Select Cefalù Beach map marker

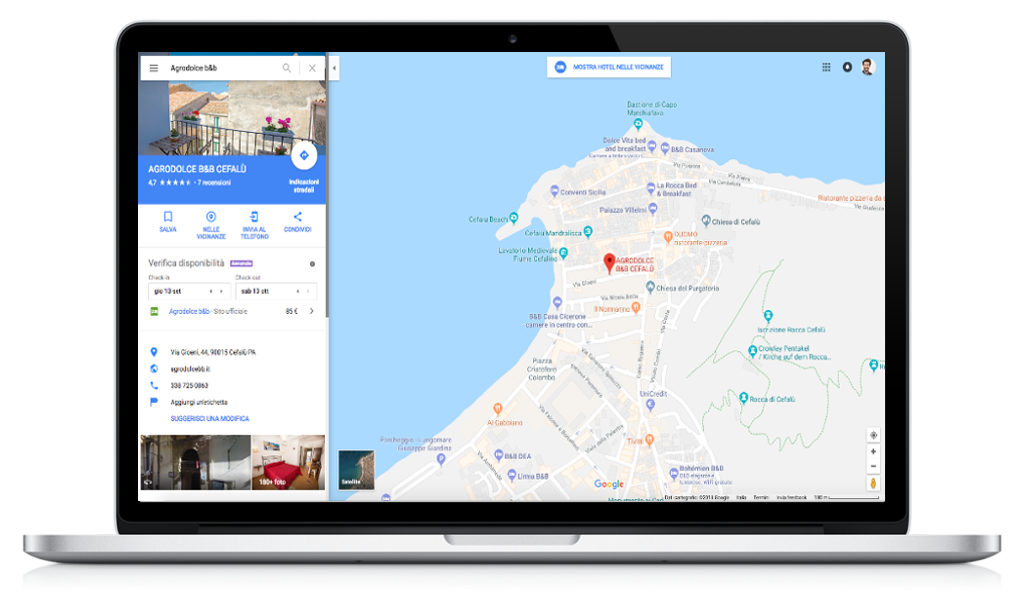514,218
